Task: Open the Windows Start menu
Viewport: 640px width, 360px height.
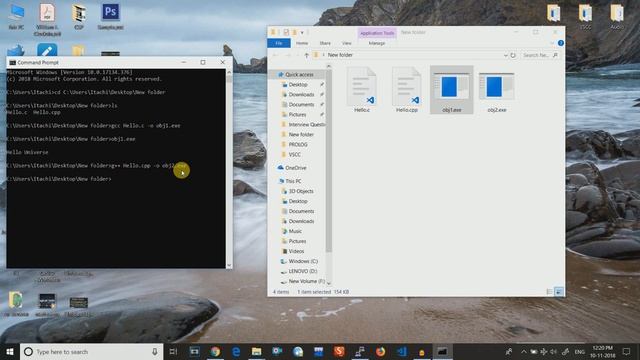Action: click(10, 351)
